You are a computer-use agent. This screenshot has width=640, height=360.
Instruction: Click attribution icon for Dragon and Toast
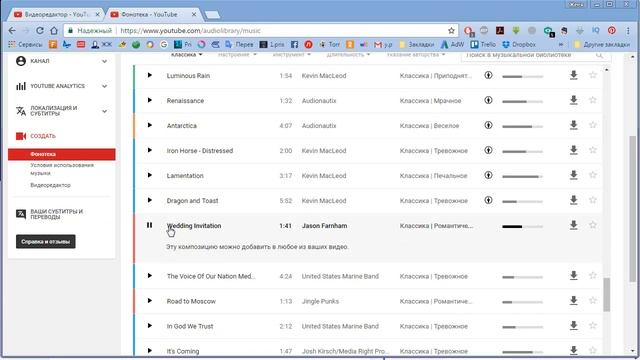(488, 200)
